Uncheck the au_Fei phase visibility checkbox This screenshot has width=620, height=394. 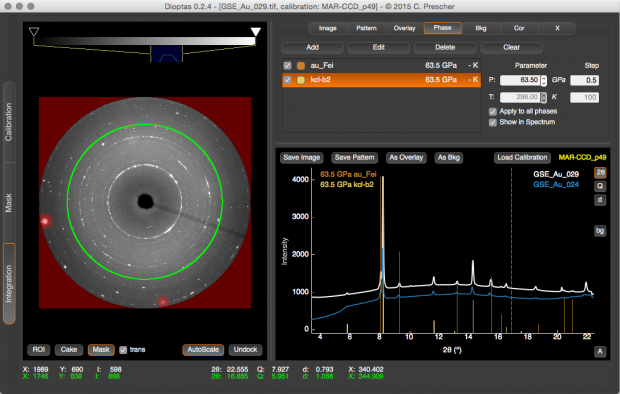pos(287,66)
